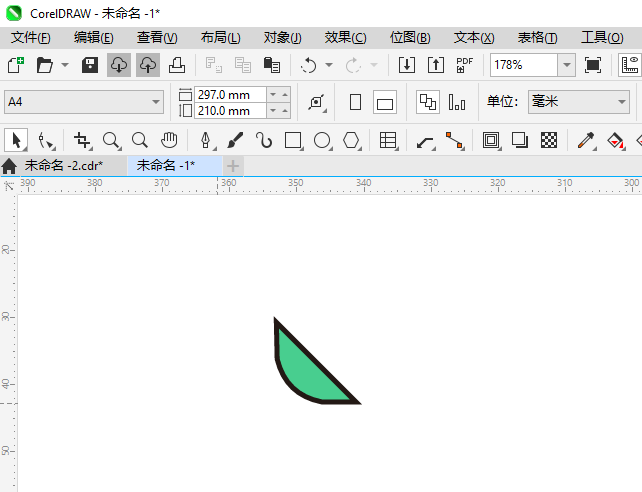Select the Artistic media brush tool
The height and width of the screenshot is (492, 642).
235,140
